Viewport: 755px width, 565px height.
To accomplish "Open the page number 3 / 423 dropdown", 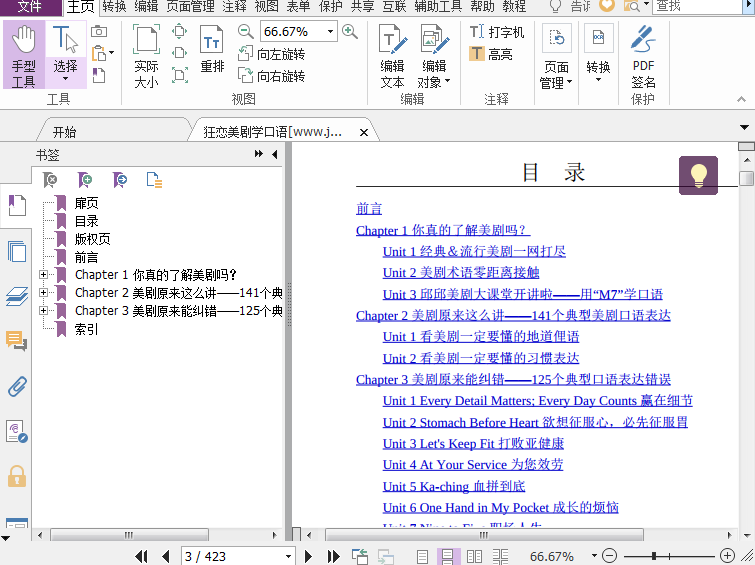I will coord(288,557).
